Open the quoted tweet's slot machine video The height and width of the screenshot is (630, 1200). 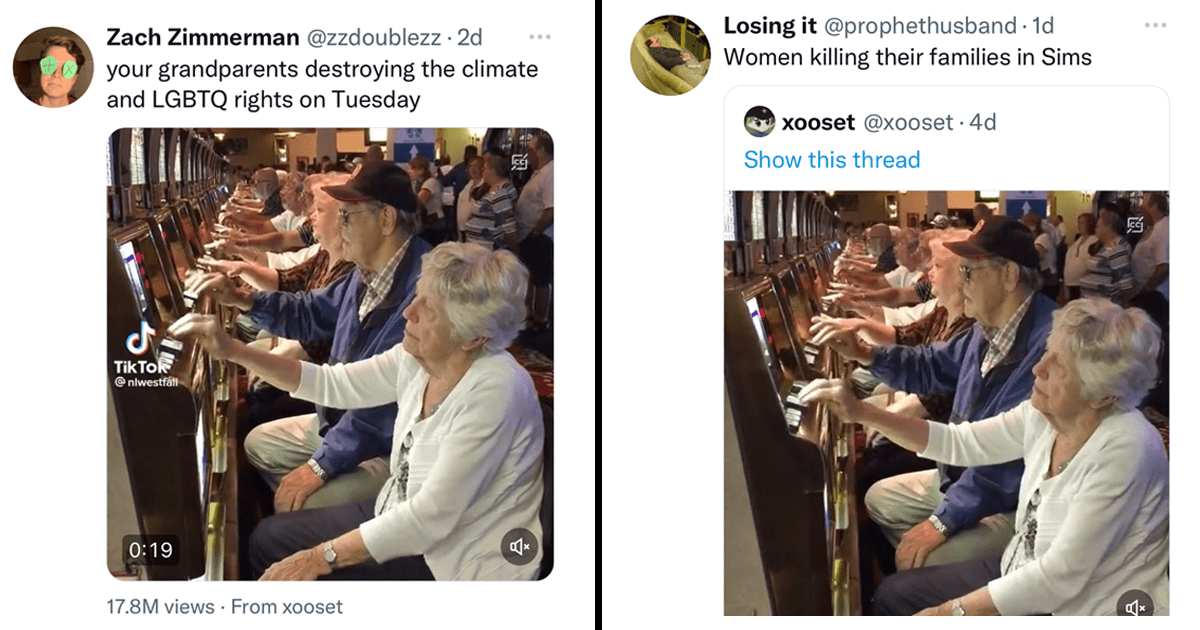pyautogui.click(x=946, y=403)
